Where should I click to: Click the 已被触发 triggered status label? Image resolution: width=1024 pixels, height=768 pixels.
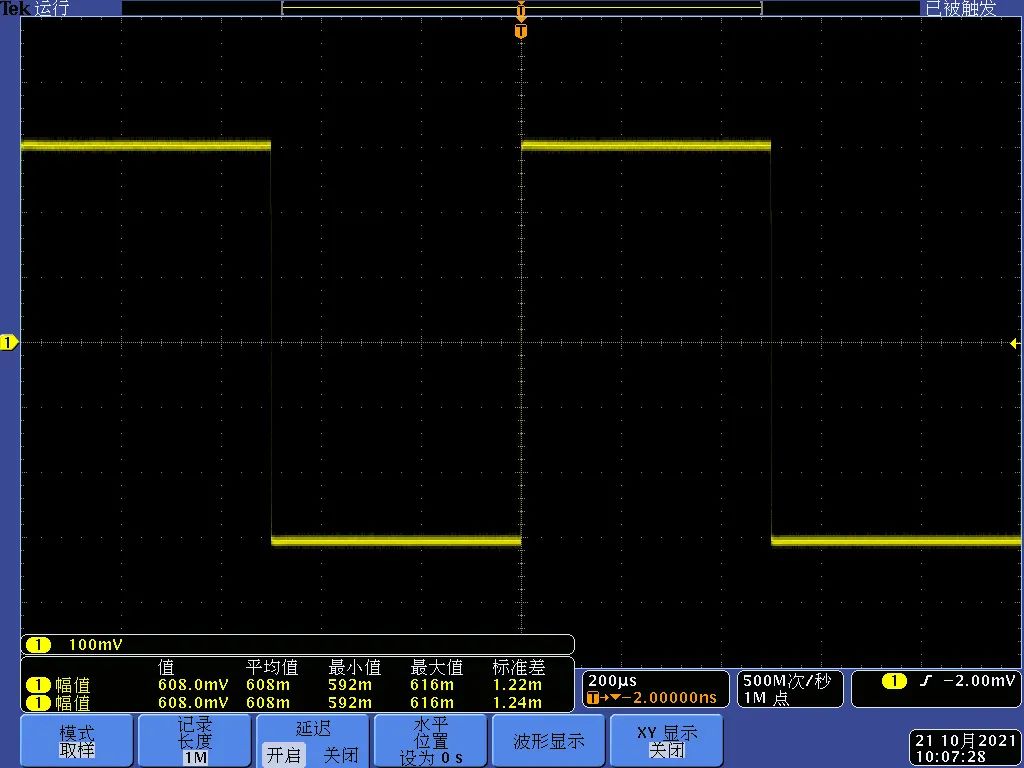click(960, 9)
